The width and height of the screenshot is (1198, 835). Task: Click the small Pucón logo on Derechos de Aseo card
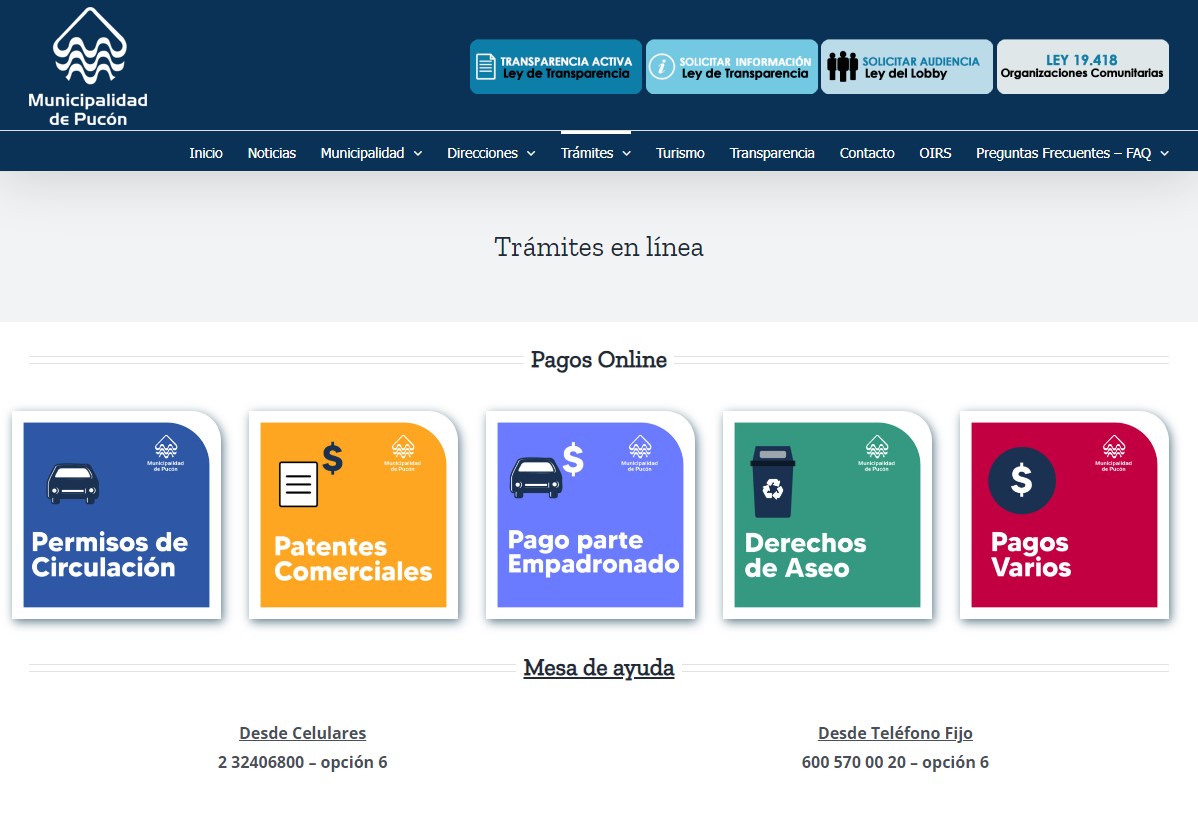tap(877, 452)
